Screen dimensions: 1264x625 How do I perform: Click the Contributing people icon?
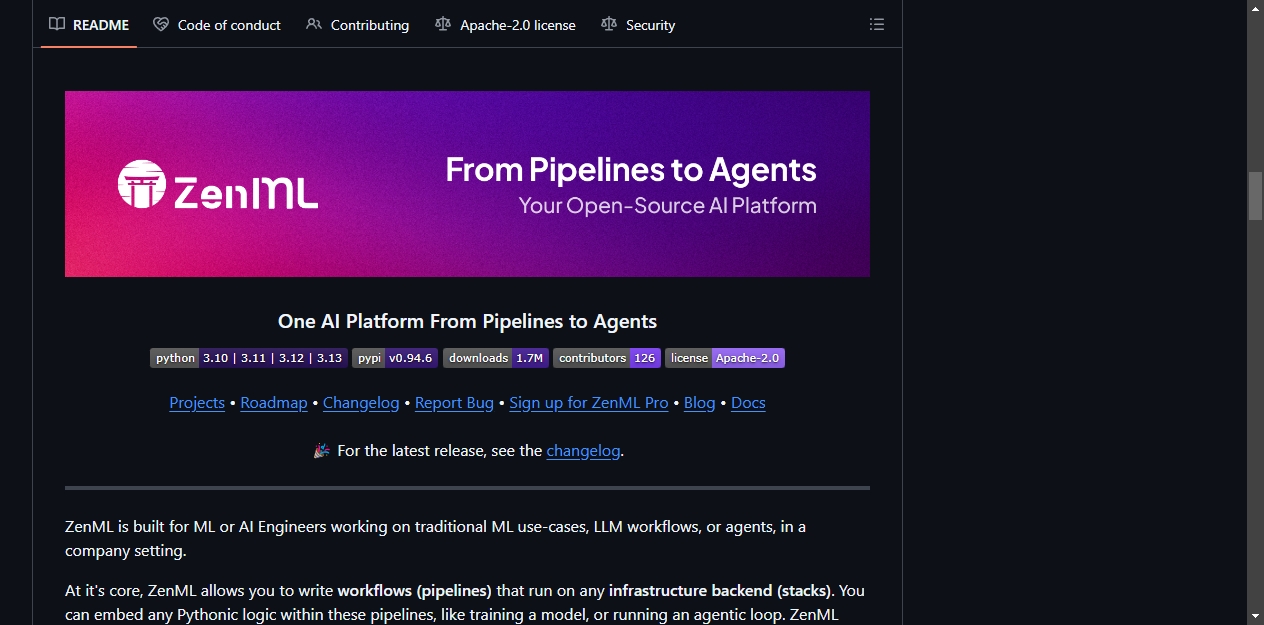pyautogui.click(x=314, y=25)
